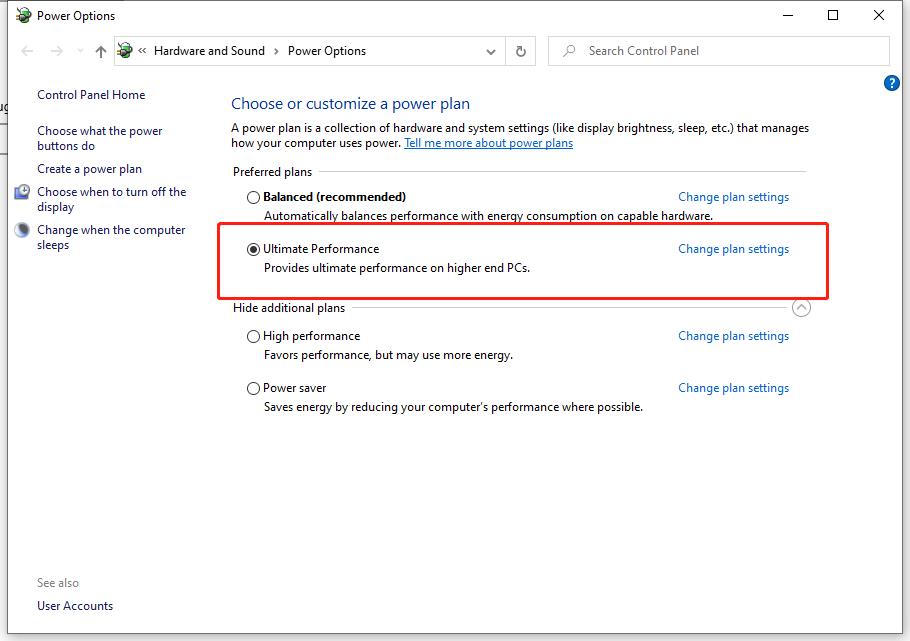Click the Power Options title bar icon
The width and height of the screenshot is (910, 641).
[x=24, y=15]
